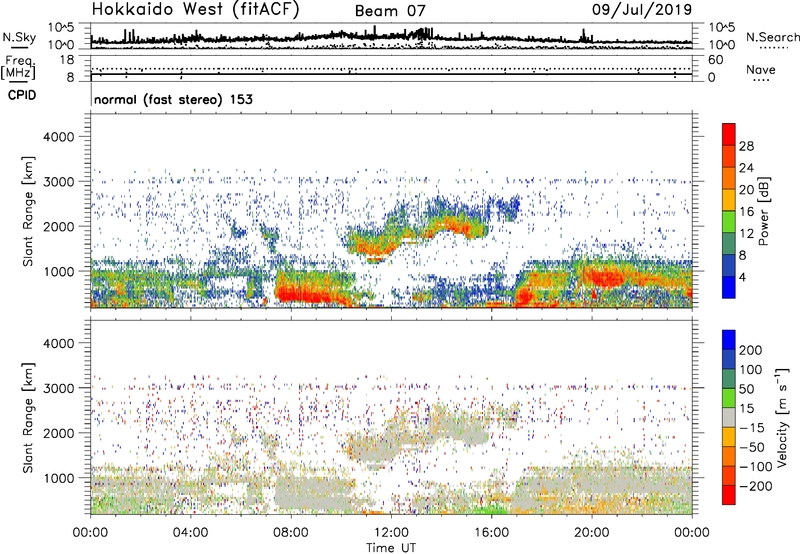Click the gray swatch of the Velocity colorbar
Screen dimensions: 800x554
click(x=729, y=418)
